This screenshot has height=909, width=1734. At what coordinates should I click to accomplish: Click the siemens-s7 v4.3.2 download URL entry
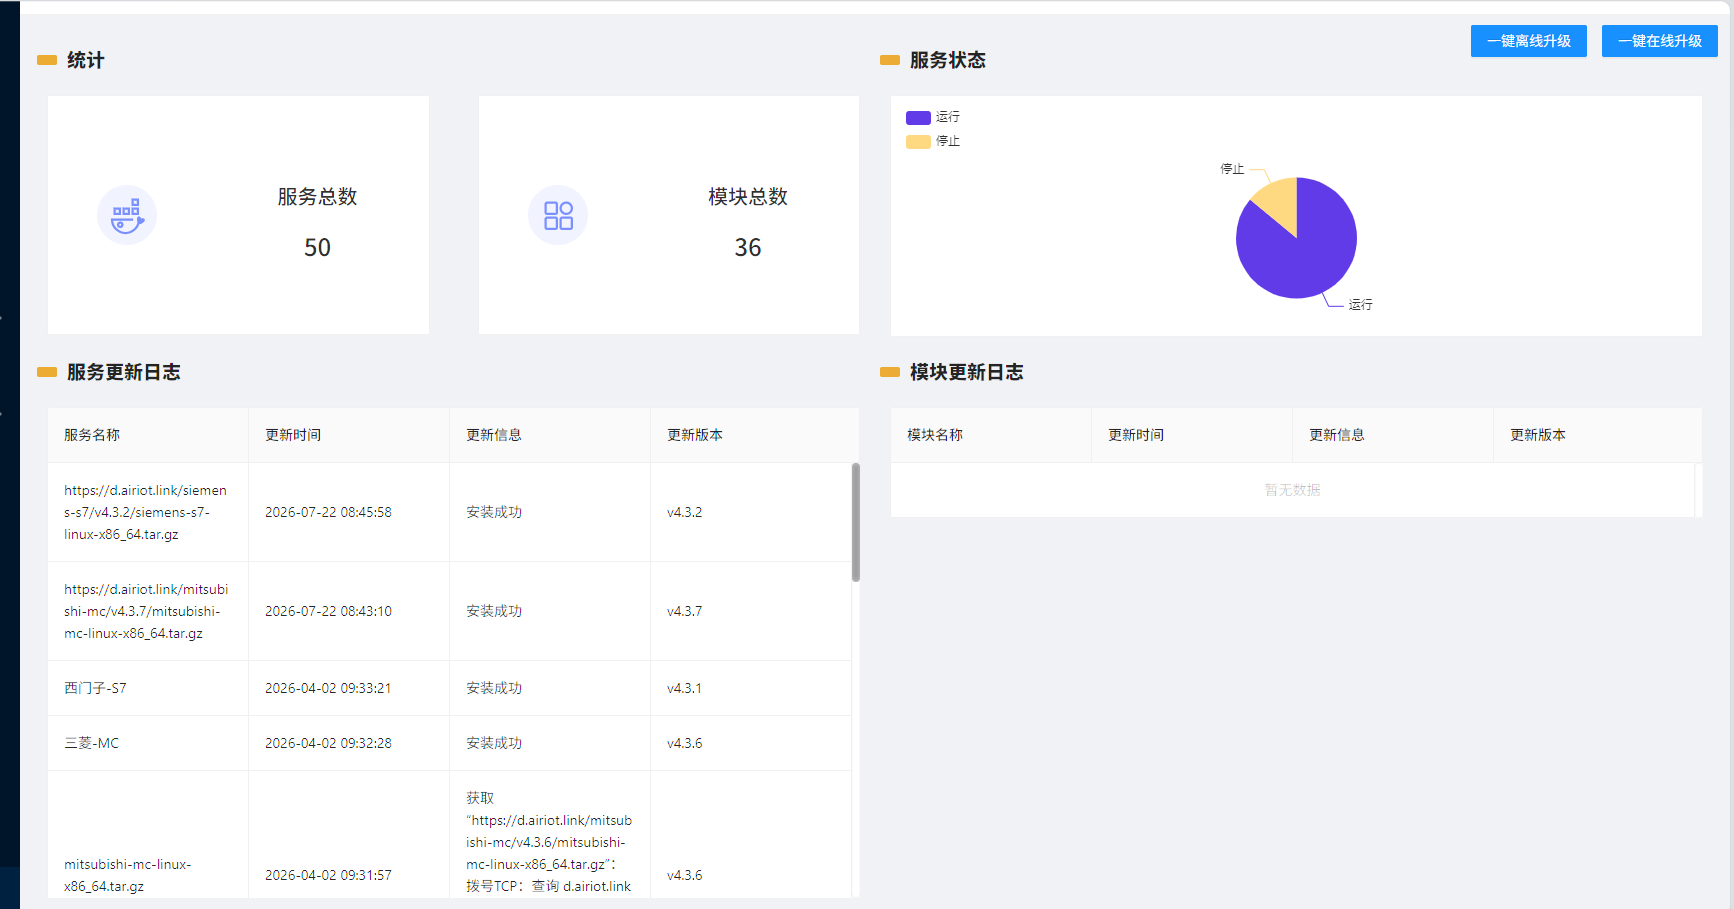point(146,512)
